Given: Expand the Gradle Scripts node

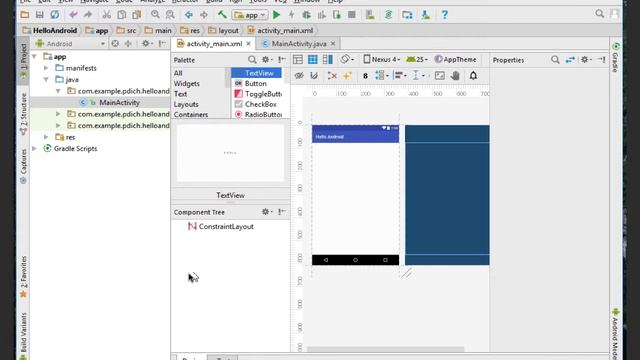Looking at the screenshot, I should [35, 149].
